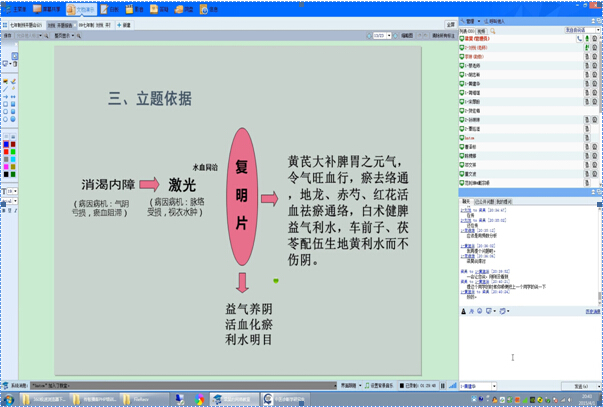Click in the chat message input area
This screenshot has height=407, width=603.
click(528, 345)
